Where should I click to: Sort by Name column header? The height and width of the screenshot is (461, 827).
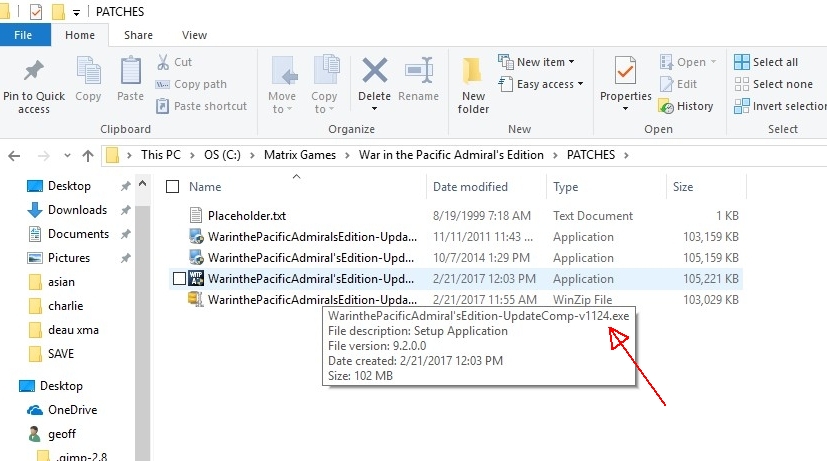tap(205, 187)
